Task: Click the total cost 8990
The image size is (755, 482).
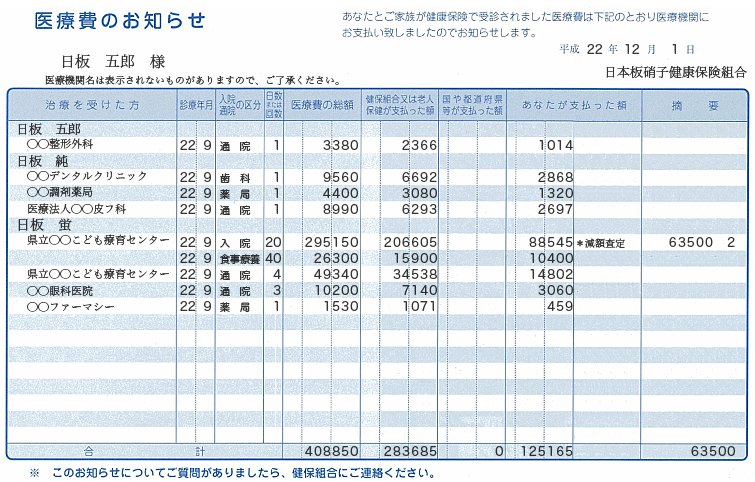Action: [x=340, y=209]
